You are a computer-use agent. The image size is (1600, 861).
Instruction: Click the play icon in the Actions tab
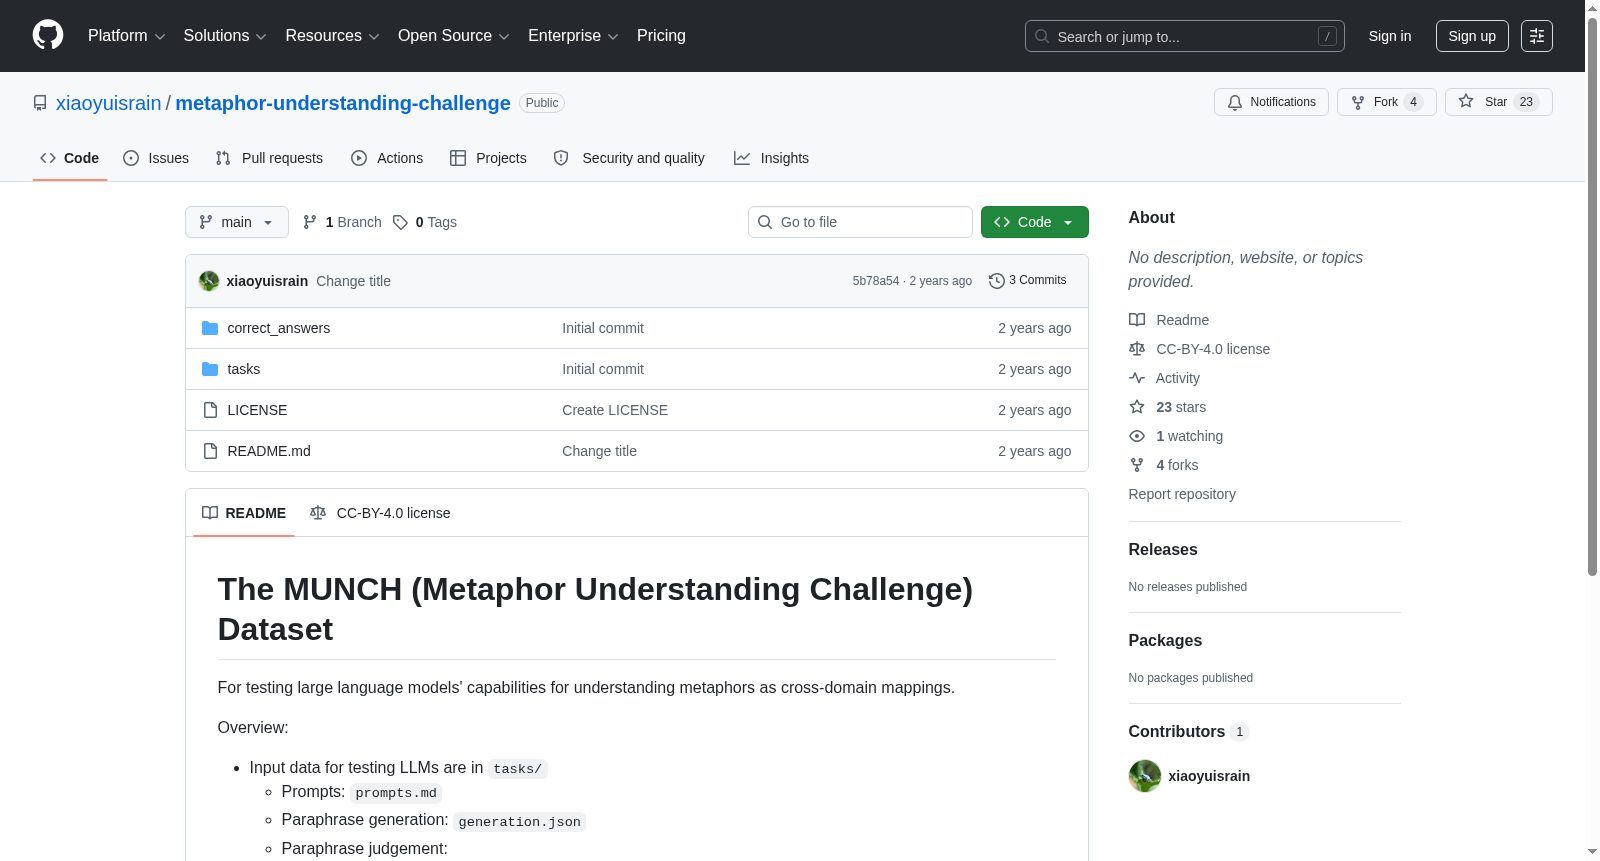(359, 158)
